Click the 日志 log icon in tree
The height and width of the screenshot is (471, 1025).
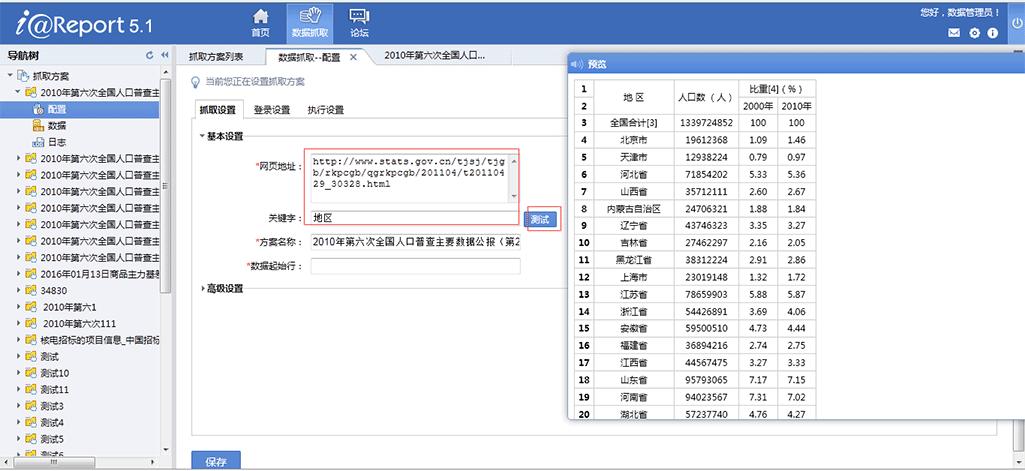coord(38,142)
